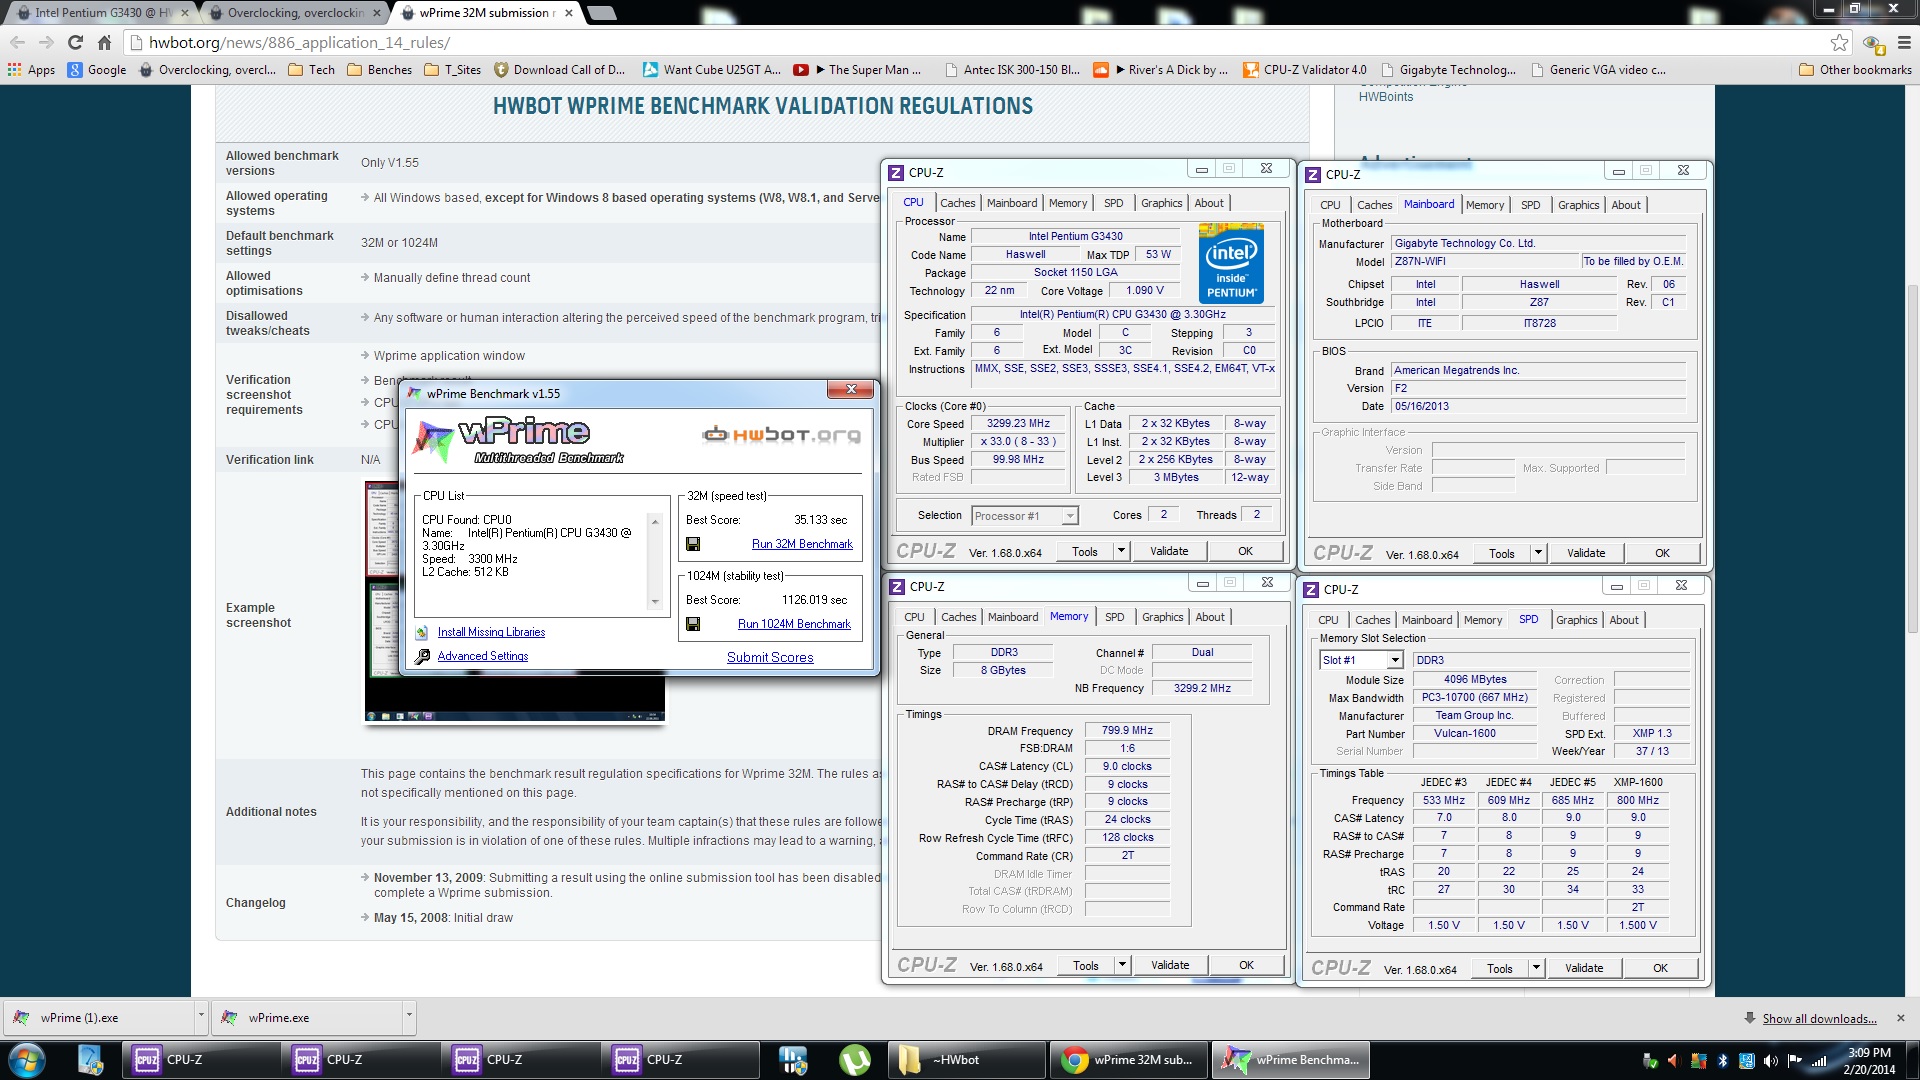Open Install Missing Libraries link

click(491, 632)
